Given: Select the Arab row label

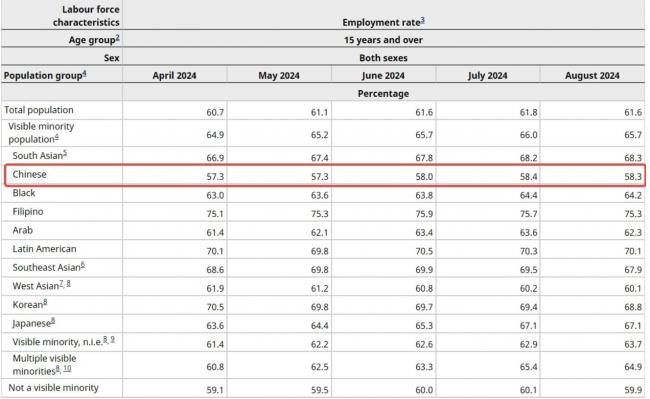Looking at the screenshot, I should (22, 230).
